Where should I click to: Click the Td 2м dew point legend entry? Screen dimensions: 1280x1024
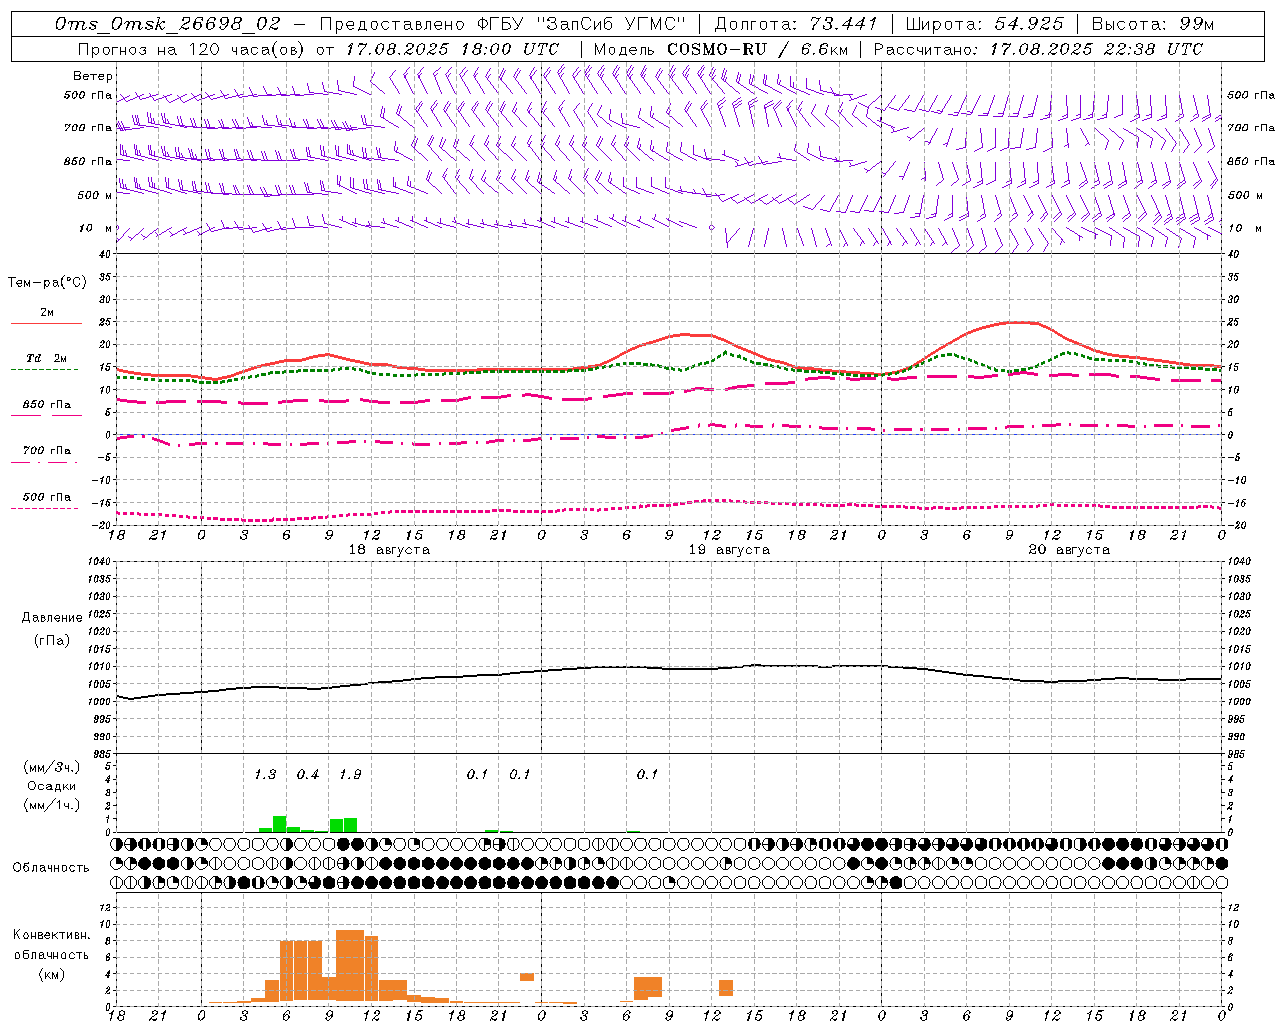pos(47,358)
